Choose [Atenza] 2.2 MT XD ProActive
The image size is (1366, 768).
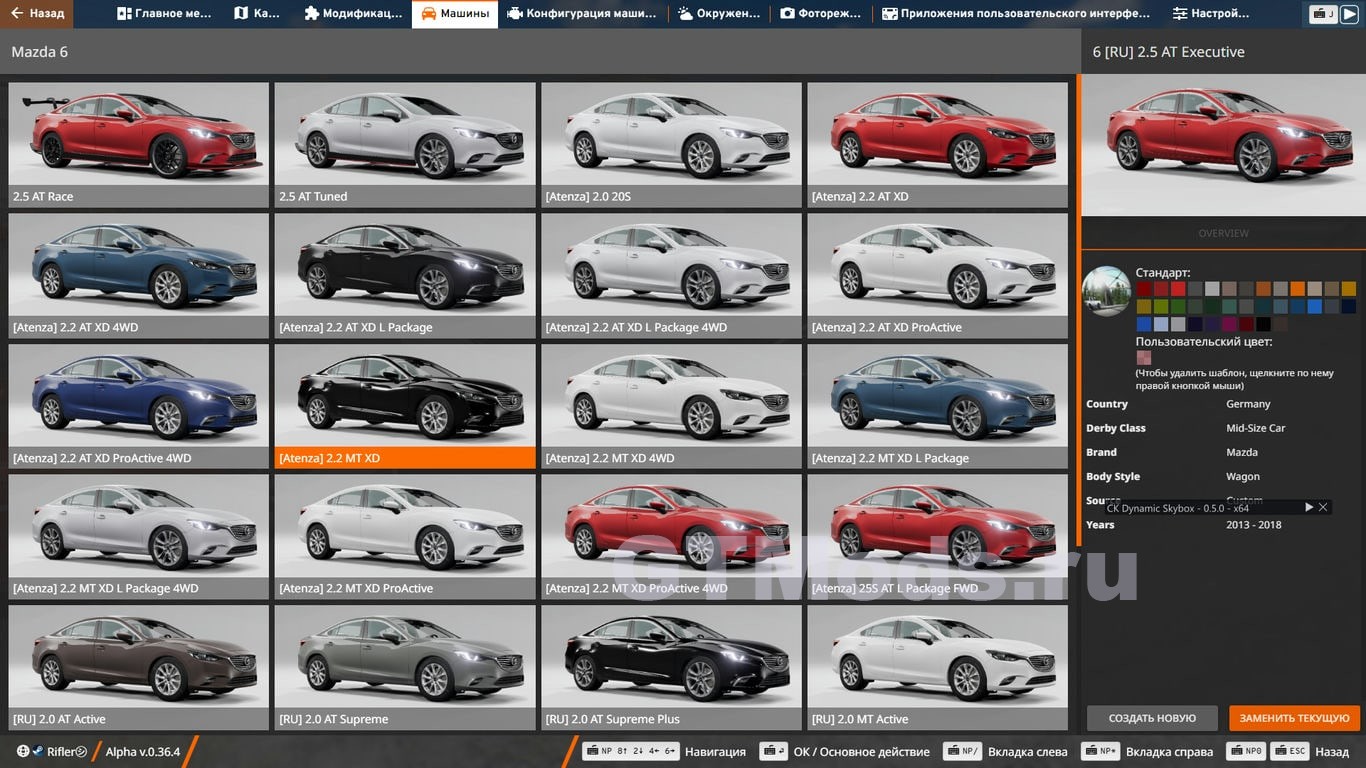click(x=405, y=536)
